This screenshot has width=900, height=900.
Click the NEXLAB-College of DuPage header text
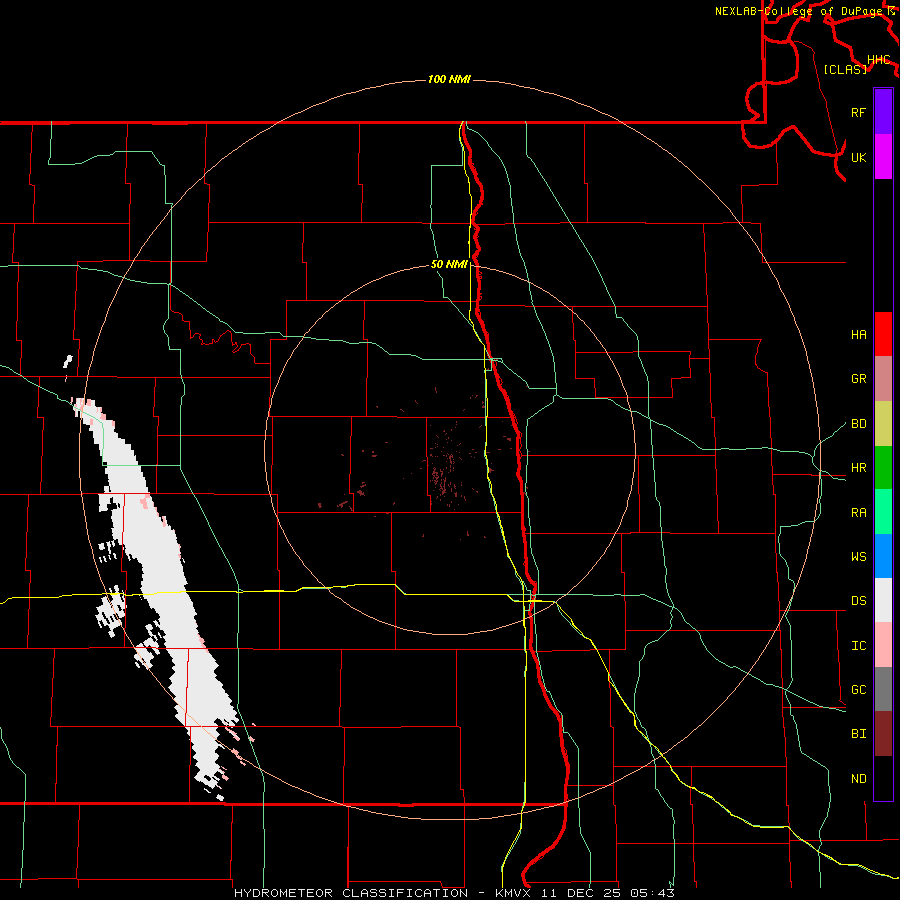799,11
